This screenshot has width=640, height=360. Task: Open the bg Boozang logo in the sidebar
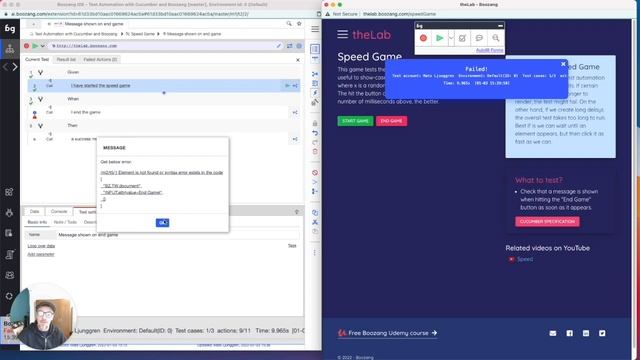10,29
